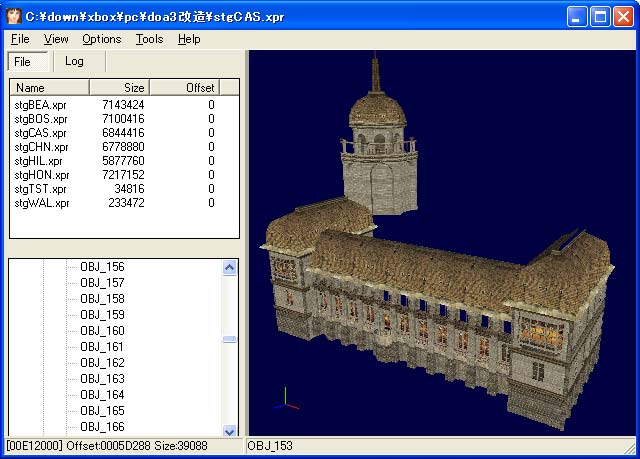Click the size value 7100416
Viewport: 640px width, 459px height.
click(x=123, y=119)
